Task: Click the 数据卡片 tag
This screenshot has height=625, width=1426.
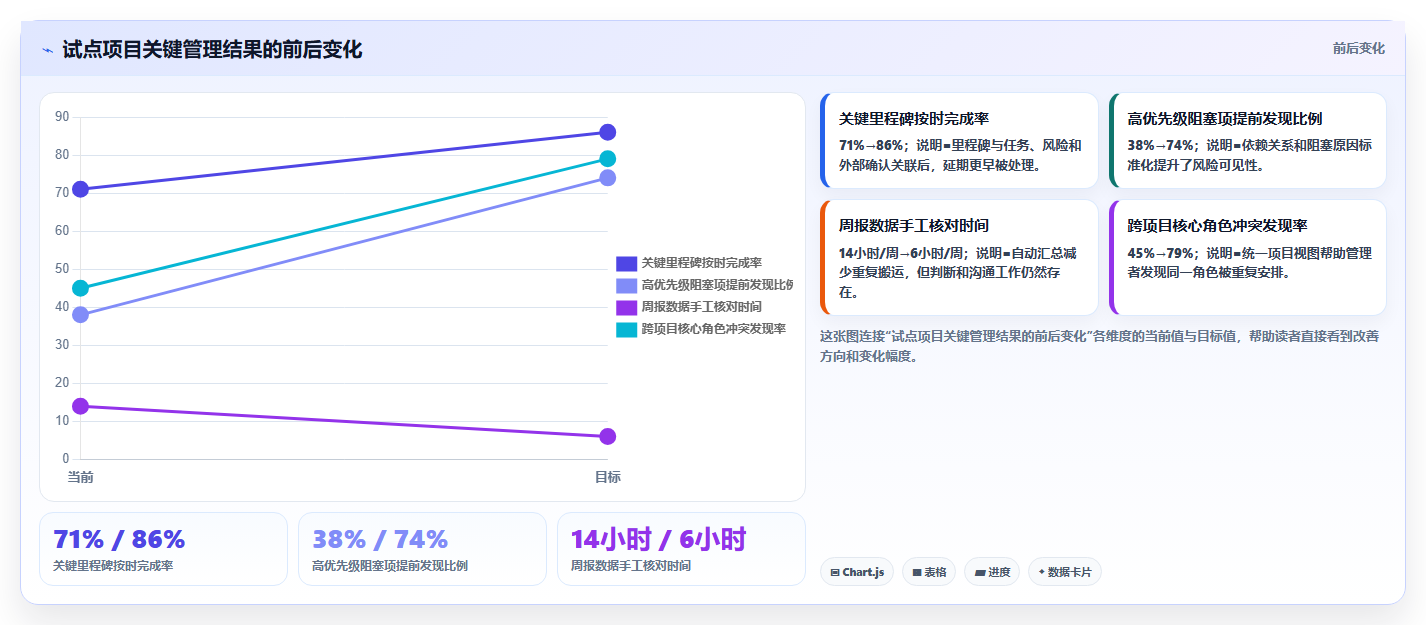Action: (1065, 572)
